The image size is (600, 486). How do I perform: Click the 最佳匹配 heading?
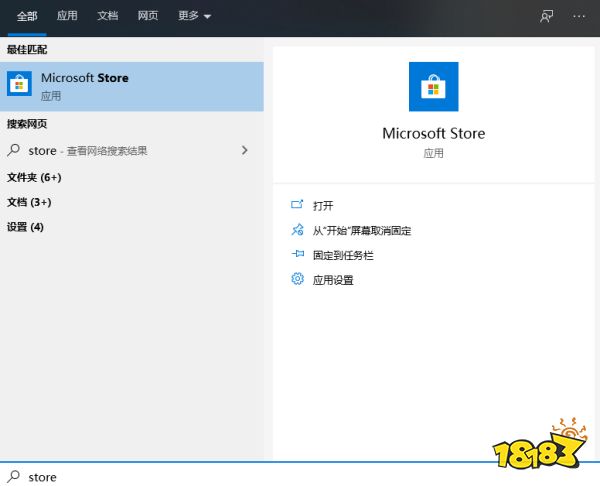coord(27,50)
